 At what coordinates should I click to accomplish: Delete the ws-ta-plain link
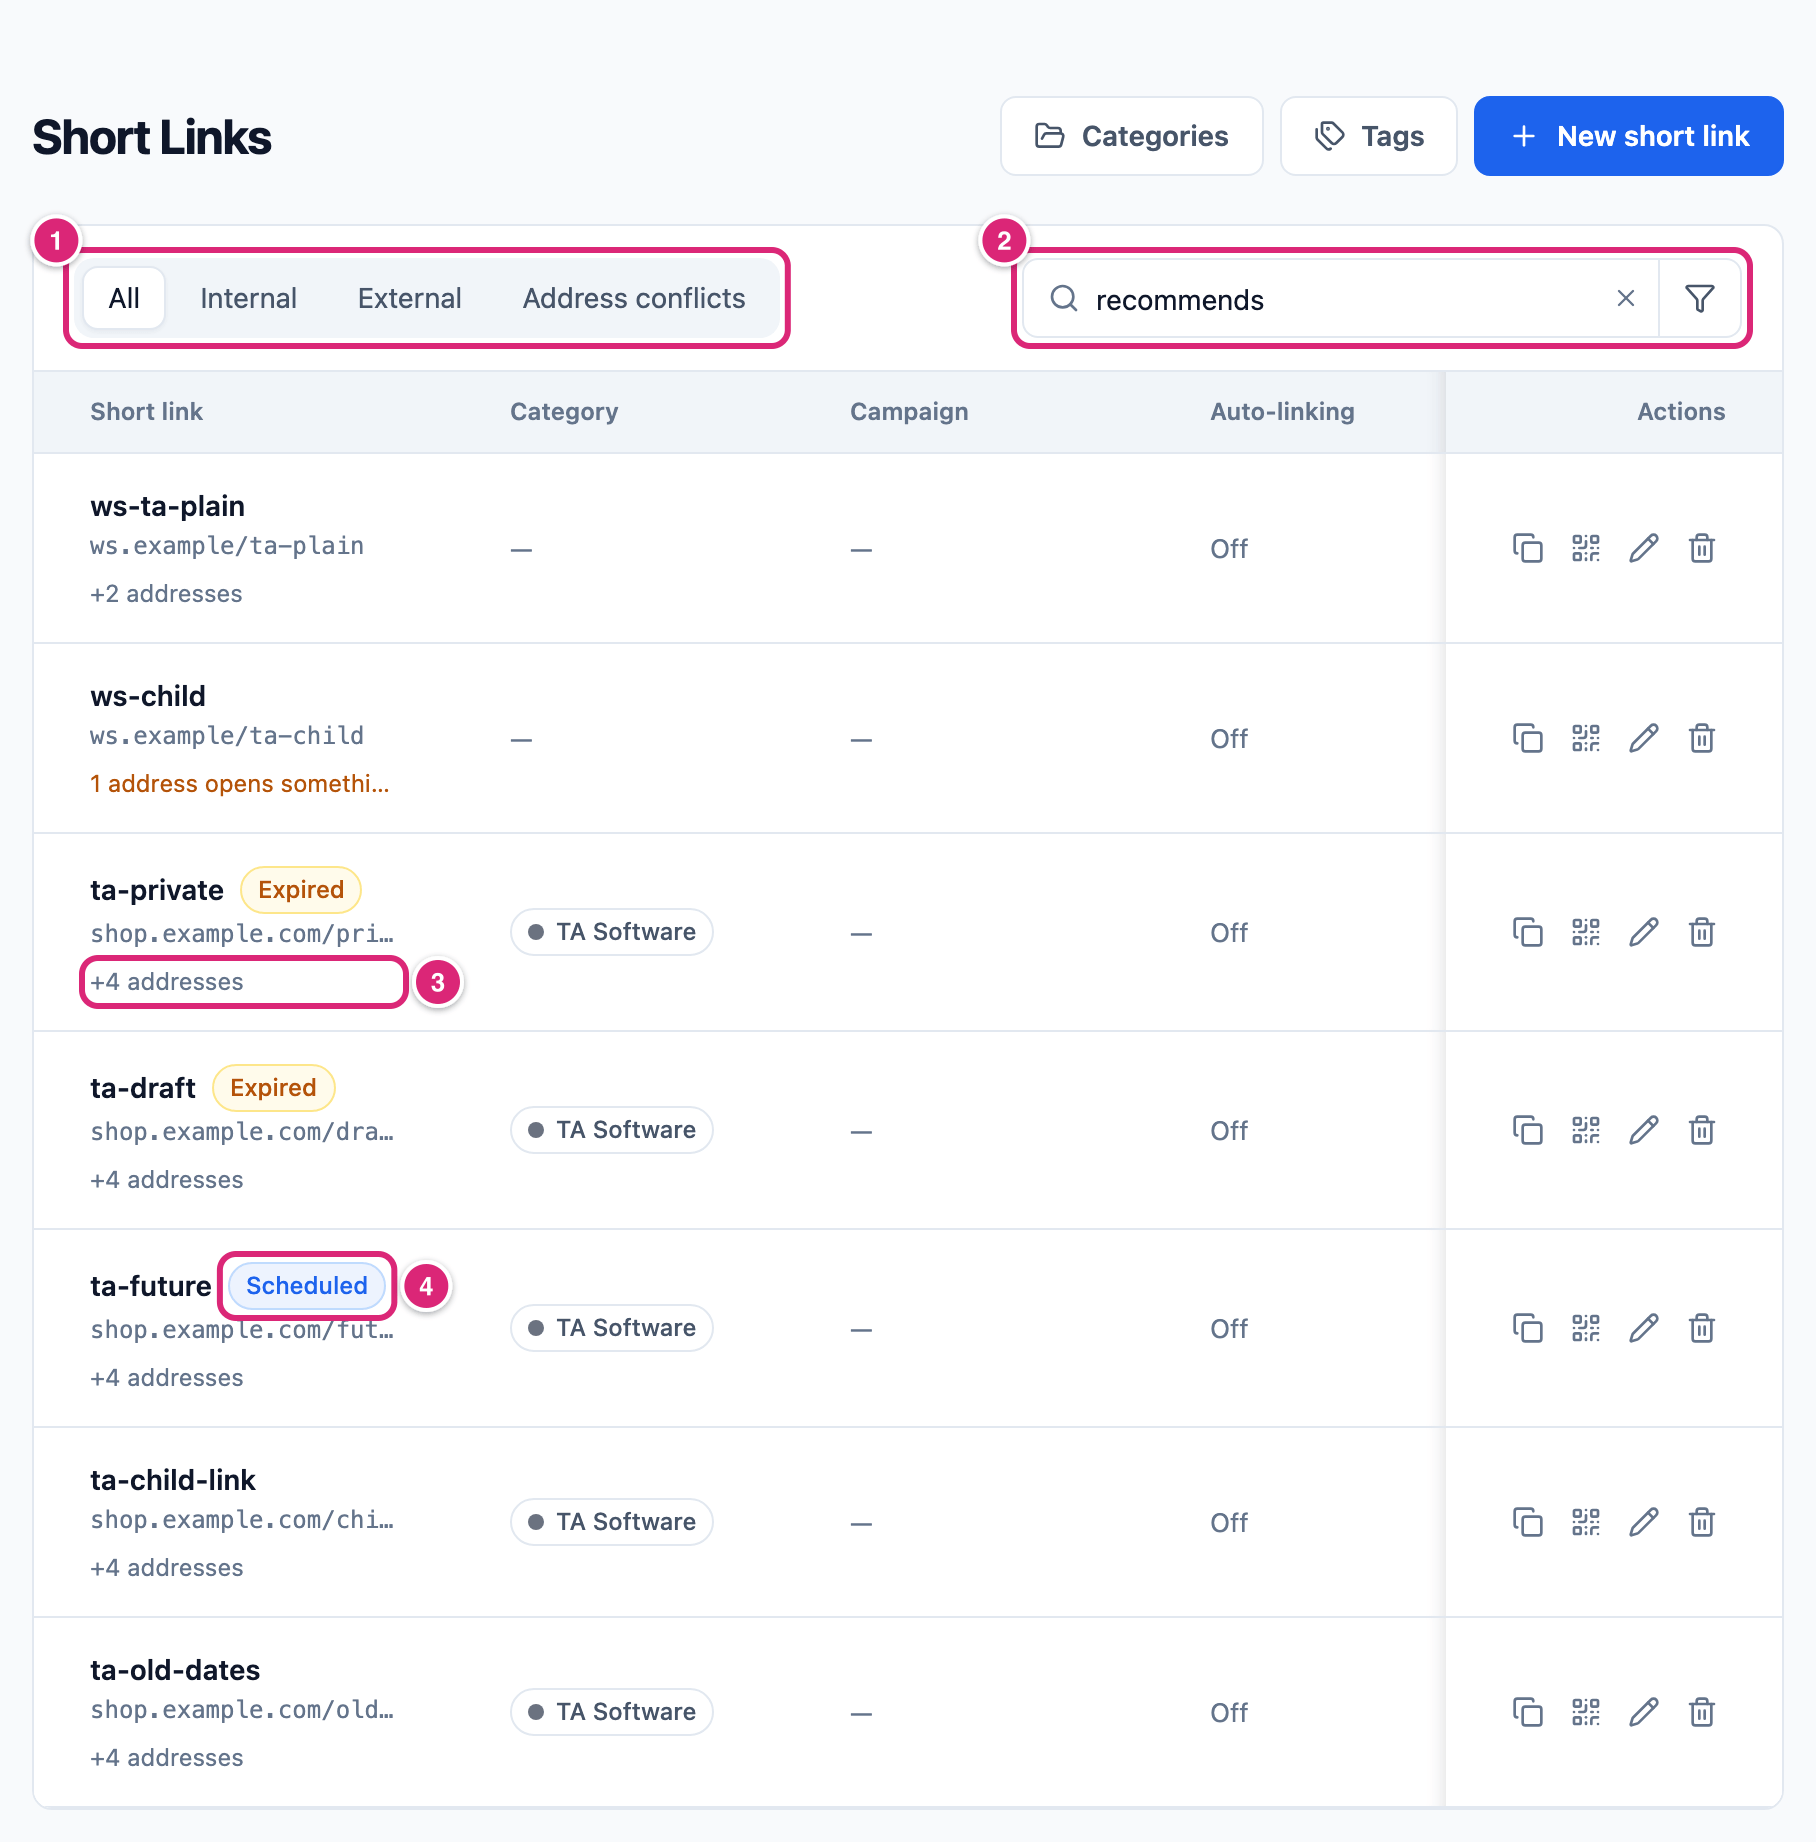1701,548
